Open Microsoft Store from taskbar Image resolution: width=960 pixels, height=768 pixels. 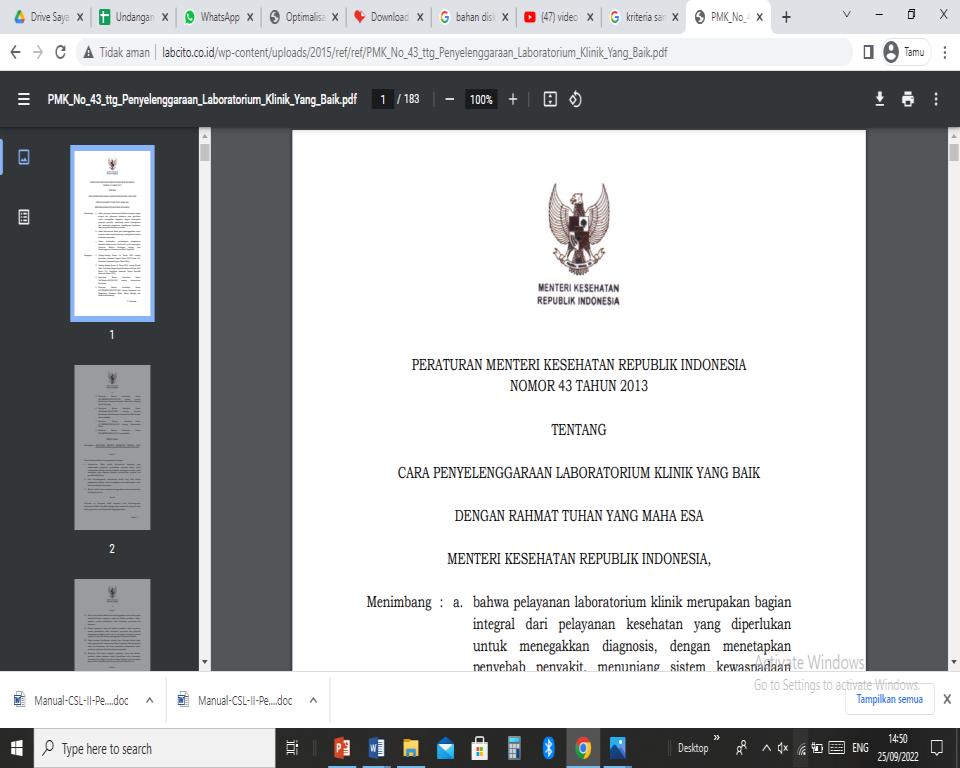479,748
